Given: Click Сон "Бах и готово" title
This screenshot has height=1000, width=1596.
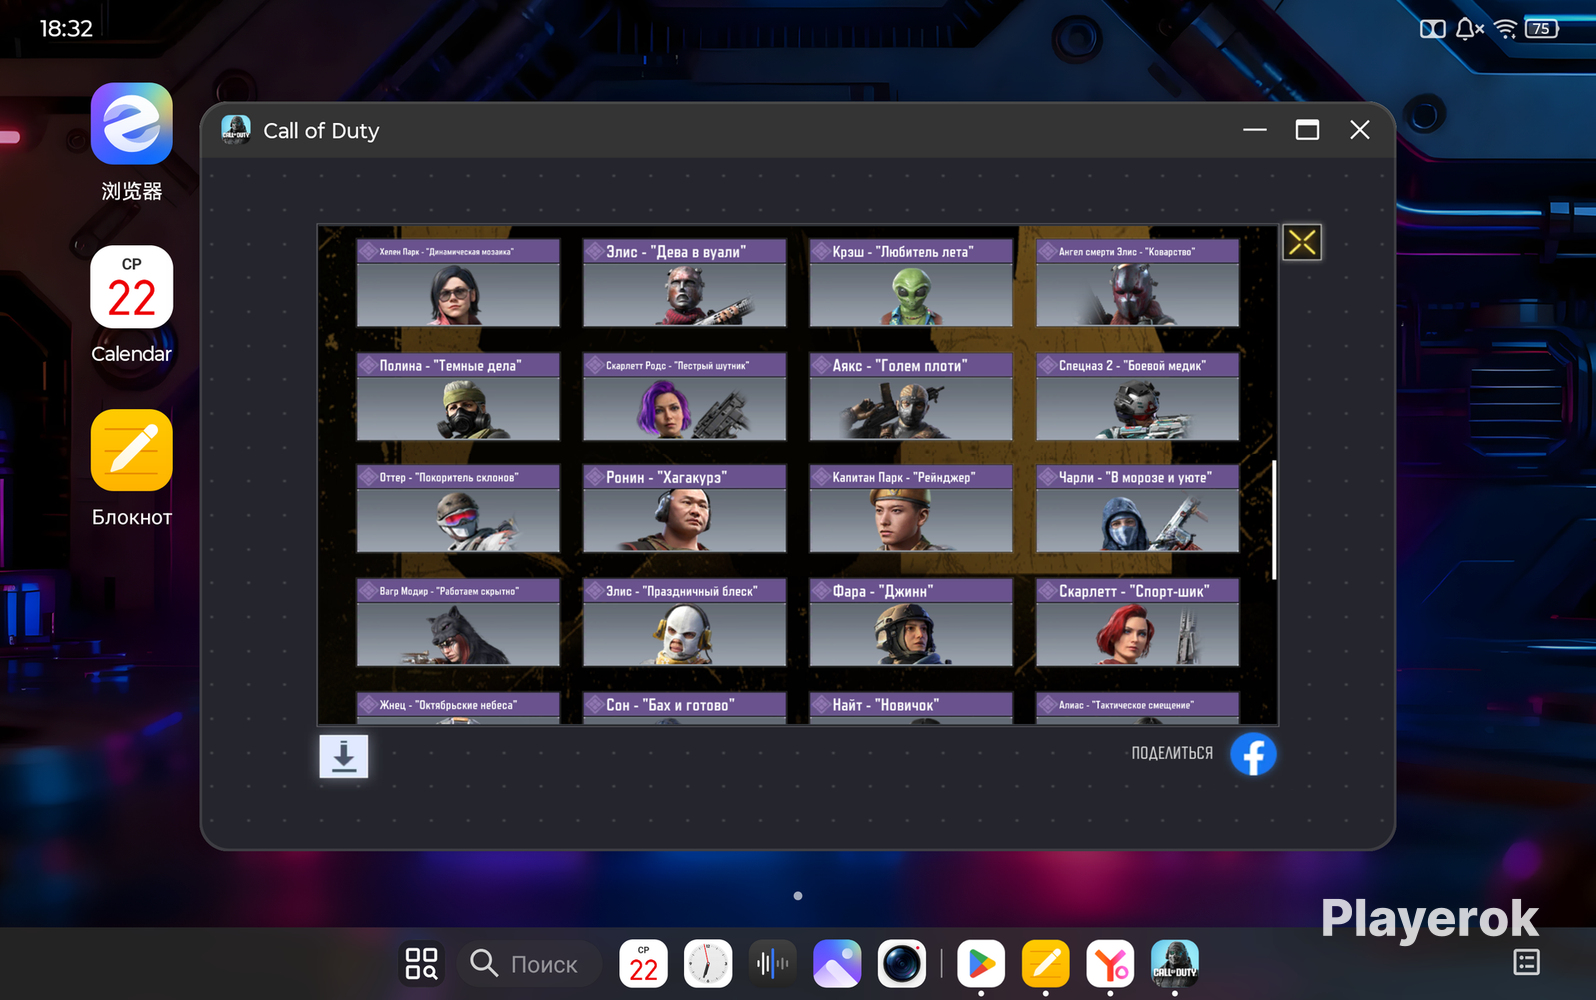Looking at the screenshot, I should (x=670, y=705).
